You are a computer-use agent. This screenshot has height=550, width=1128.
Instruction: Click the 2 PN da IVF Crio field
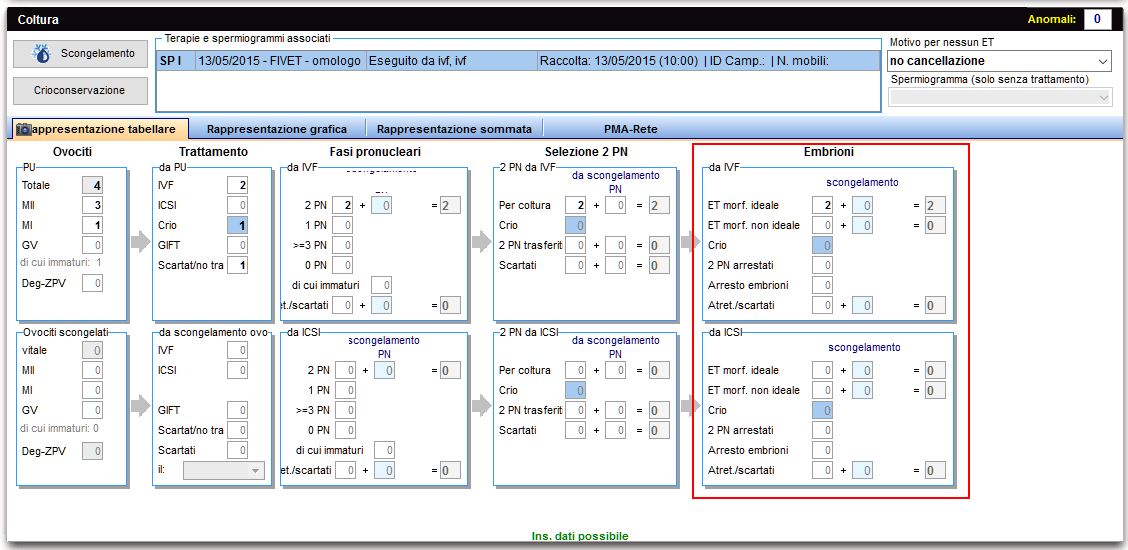click(575, 226)
